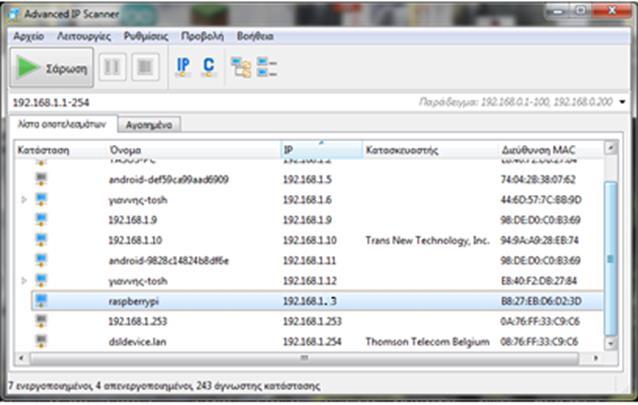Screen dimensions: 638x405
Task: Click the computer icon of dsldevice.lan row
Action: (41, 341)
